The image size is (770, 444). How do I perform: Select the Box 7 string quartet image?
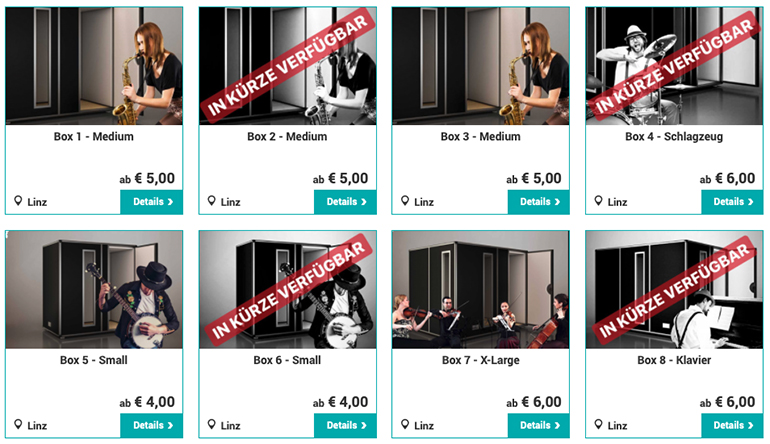pyautogui.click(x=481, y=290)
